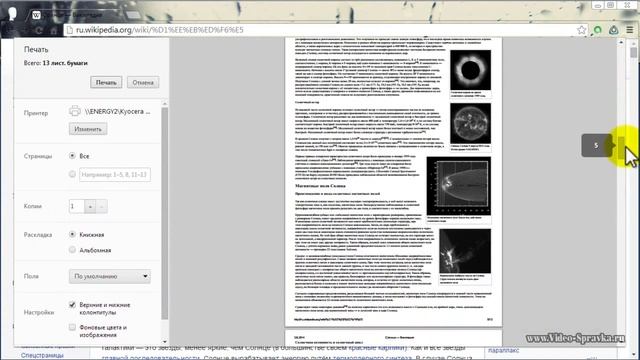The width and height of the screenshot is (640, 360).
Task: Click the home icon in the toolbar
Action: [x=54, y=30]
